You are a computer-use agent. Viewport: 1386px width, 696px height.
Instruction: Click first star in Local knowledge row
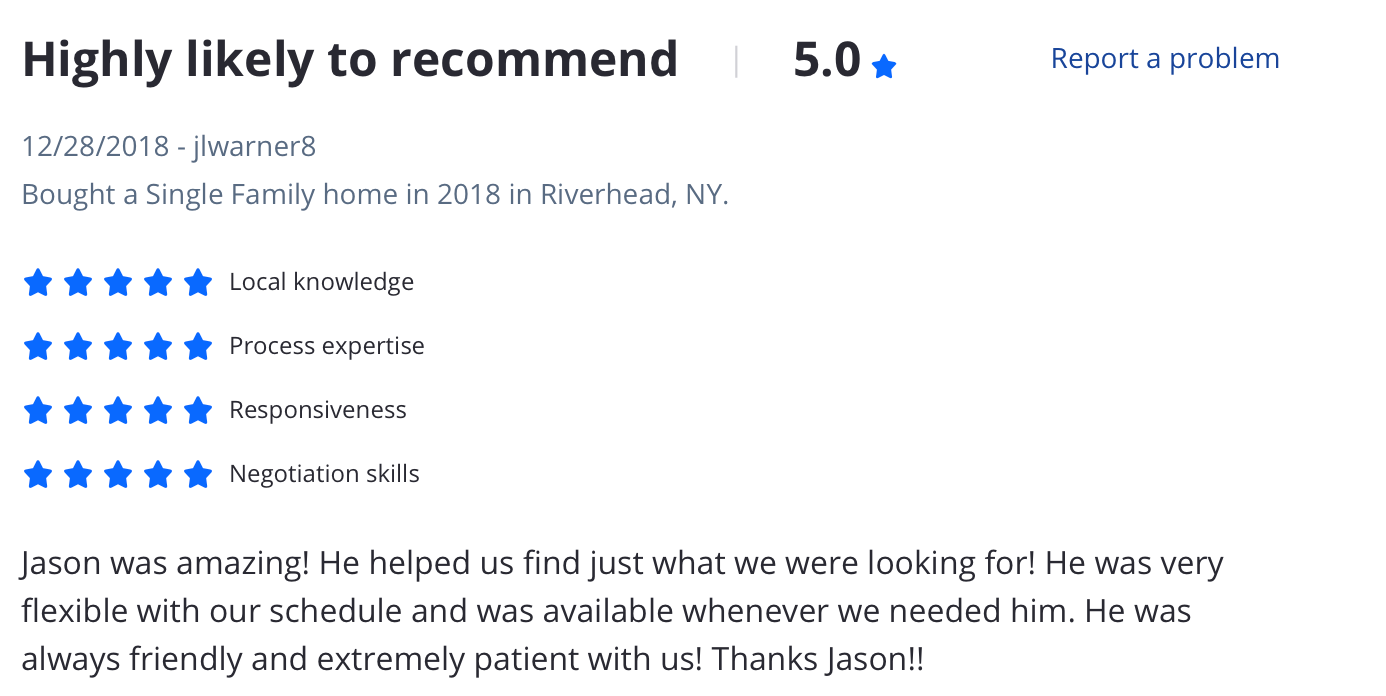tap(37, 283)
